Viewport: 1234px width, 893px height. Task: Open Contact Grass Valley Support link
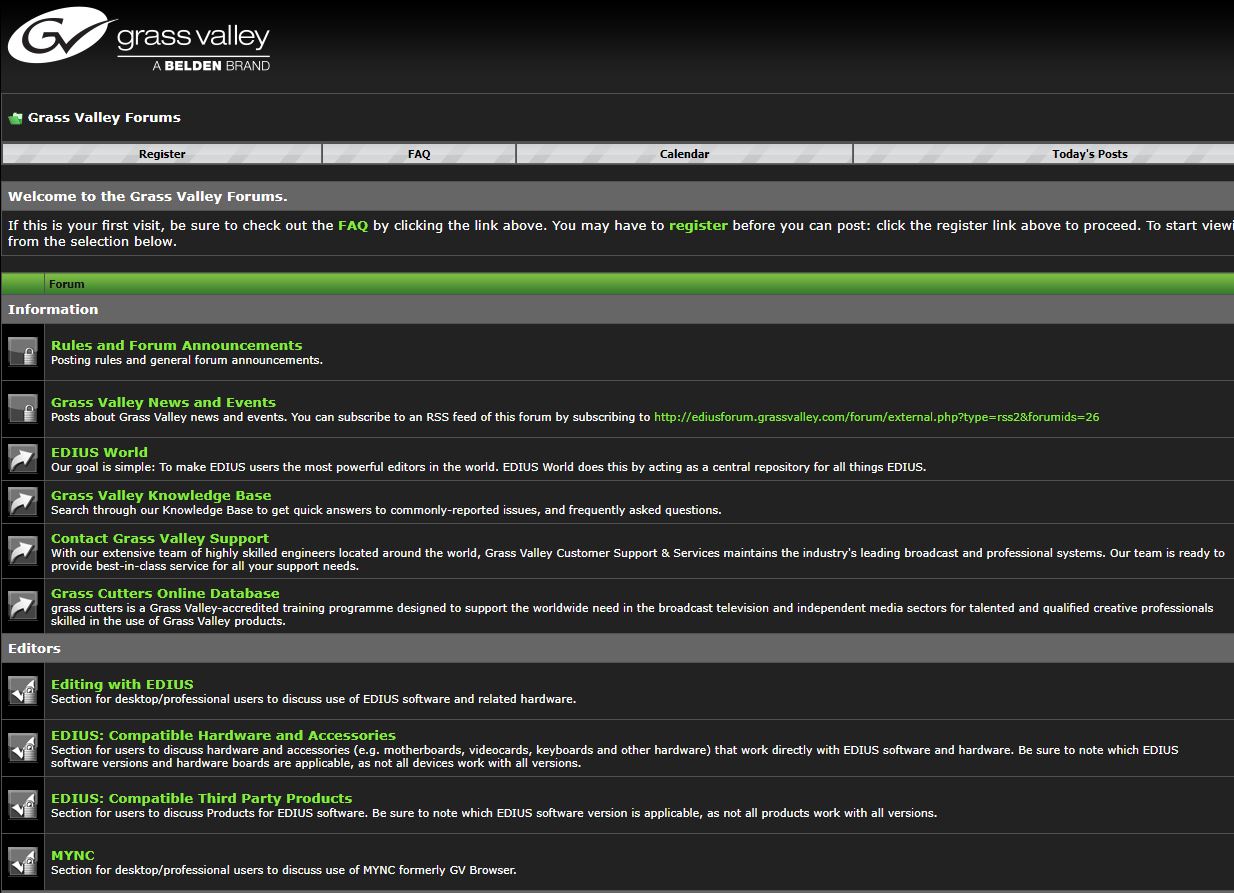pyautogui.click(x=160, y=538)
